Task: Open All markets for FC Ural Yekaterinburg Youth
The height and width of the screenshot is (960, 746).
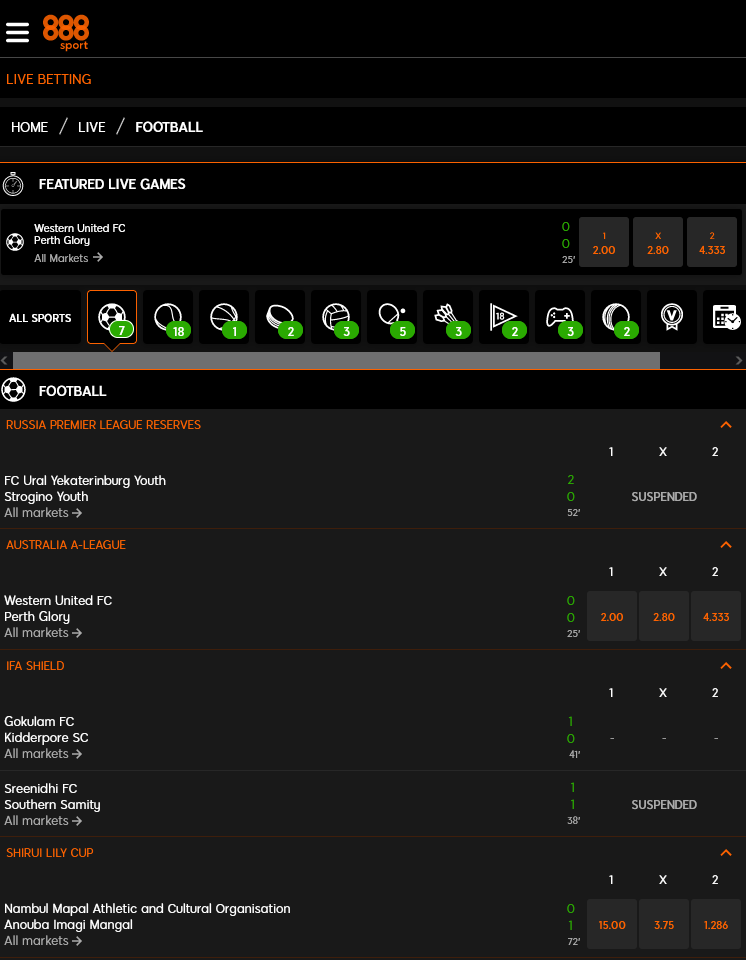Action: (43, 513)
